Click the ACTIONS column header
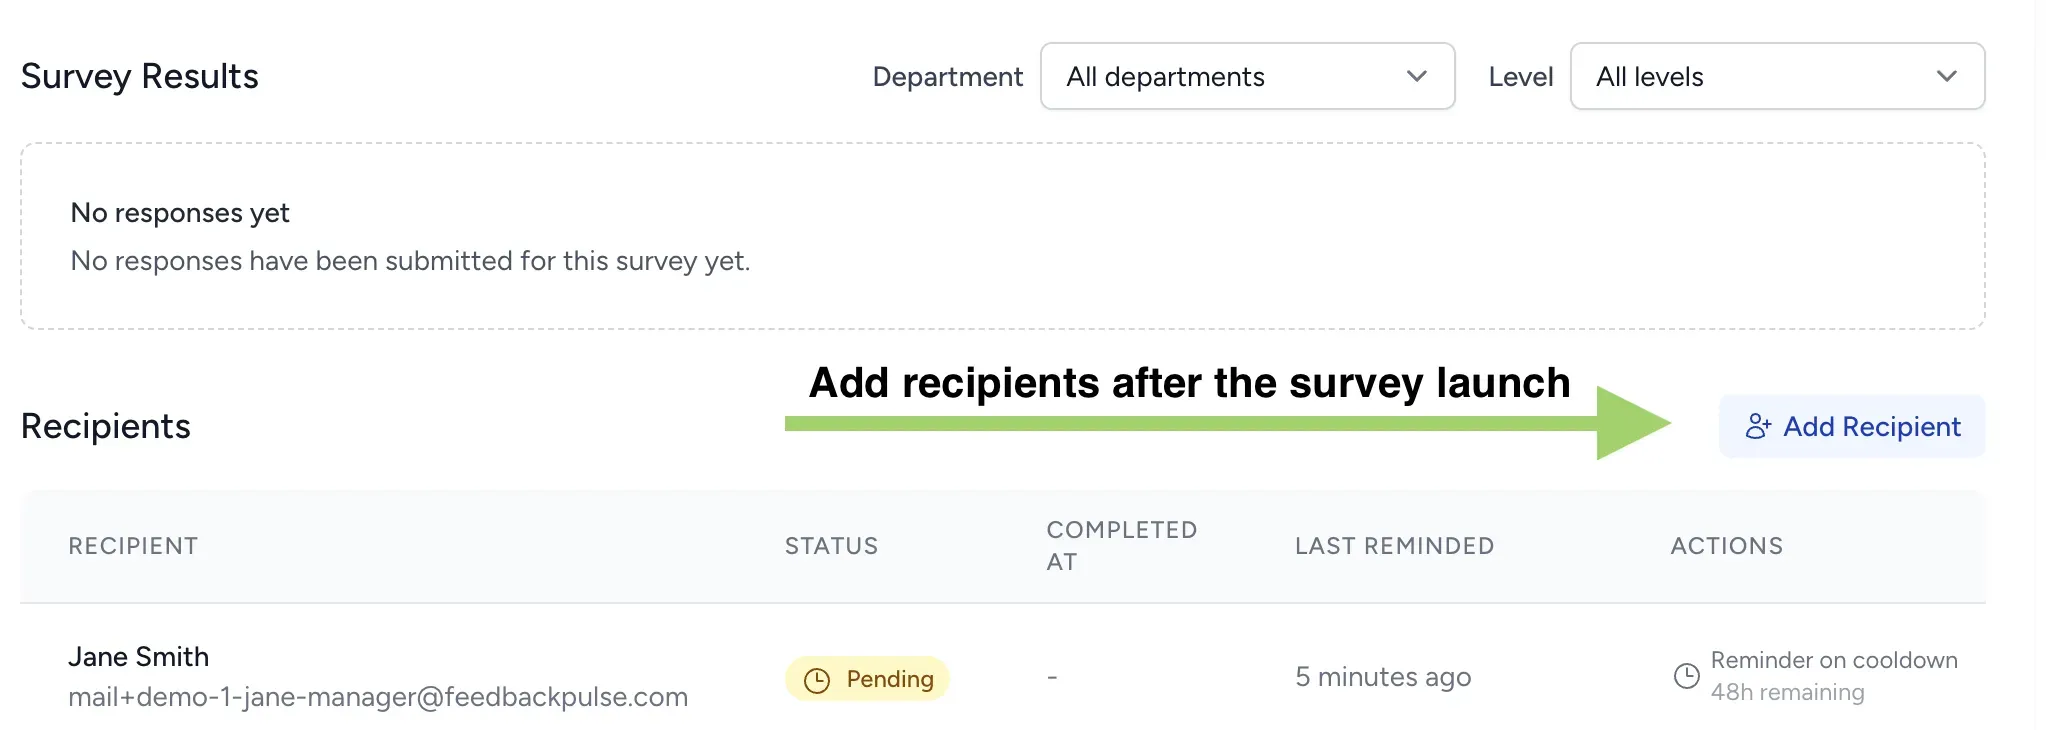2046x730 pixels. tap(1726, 546)
